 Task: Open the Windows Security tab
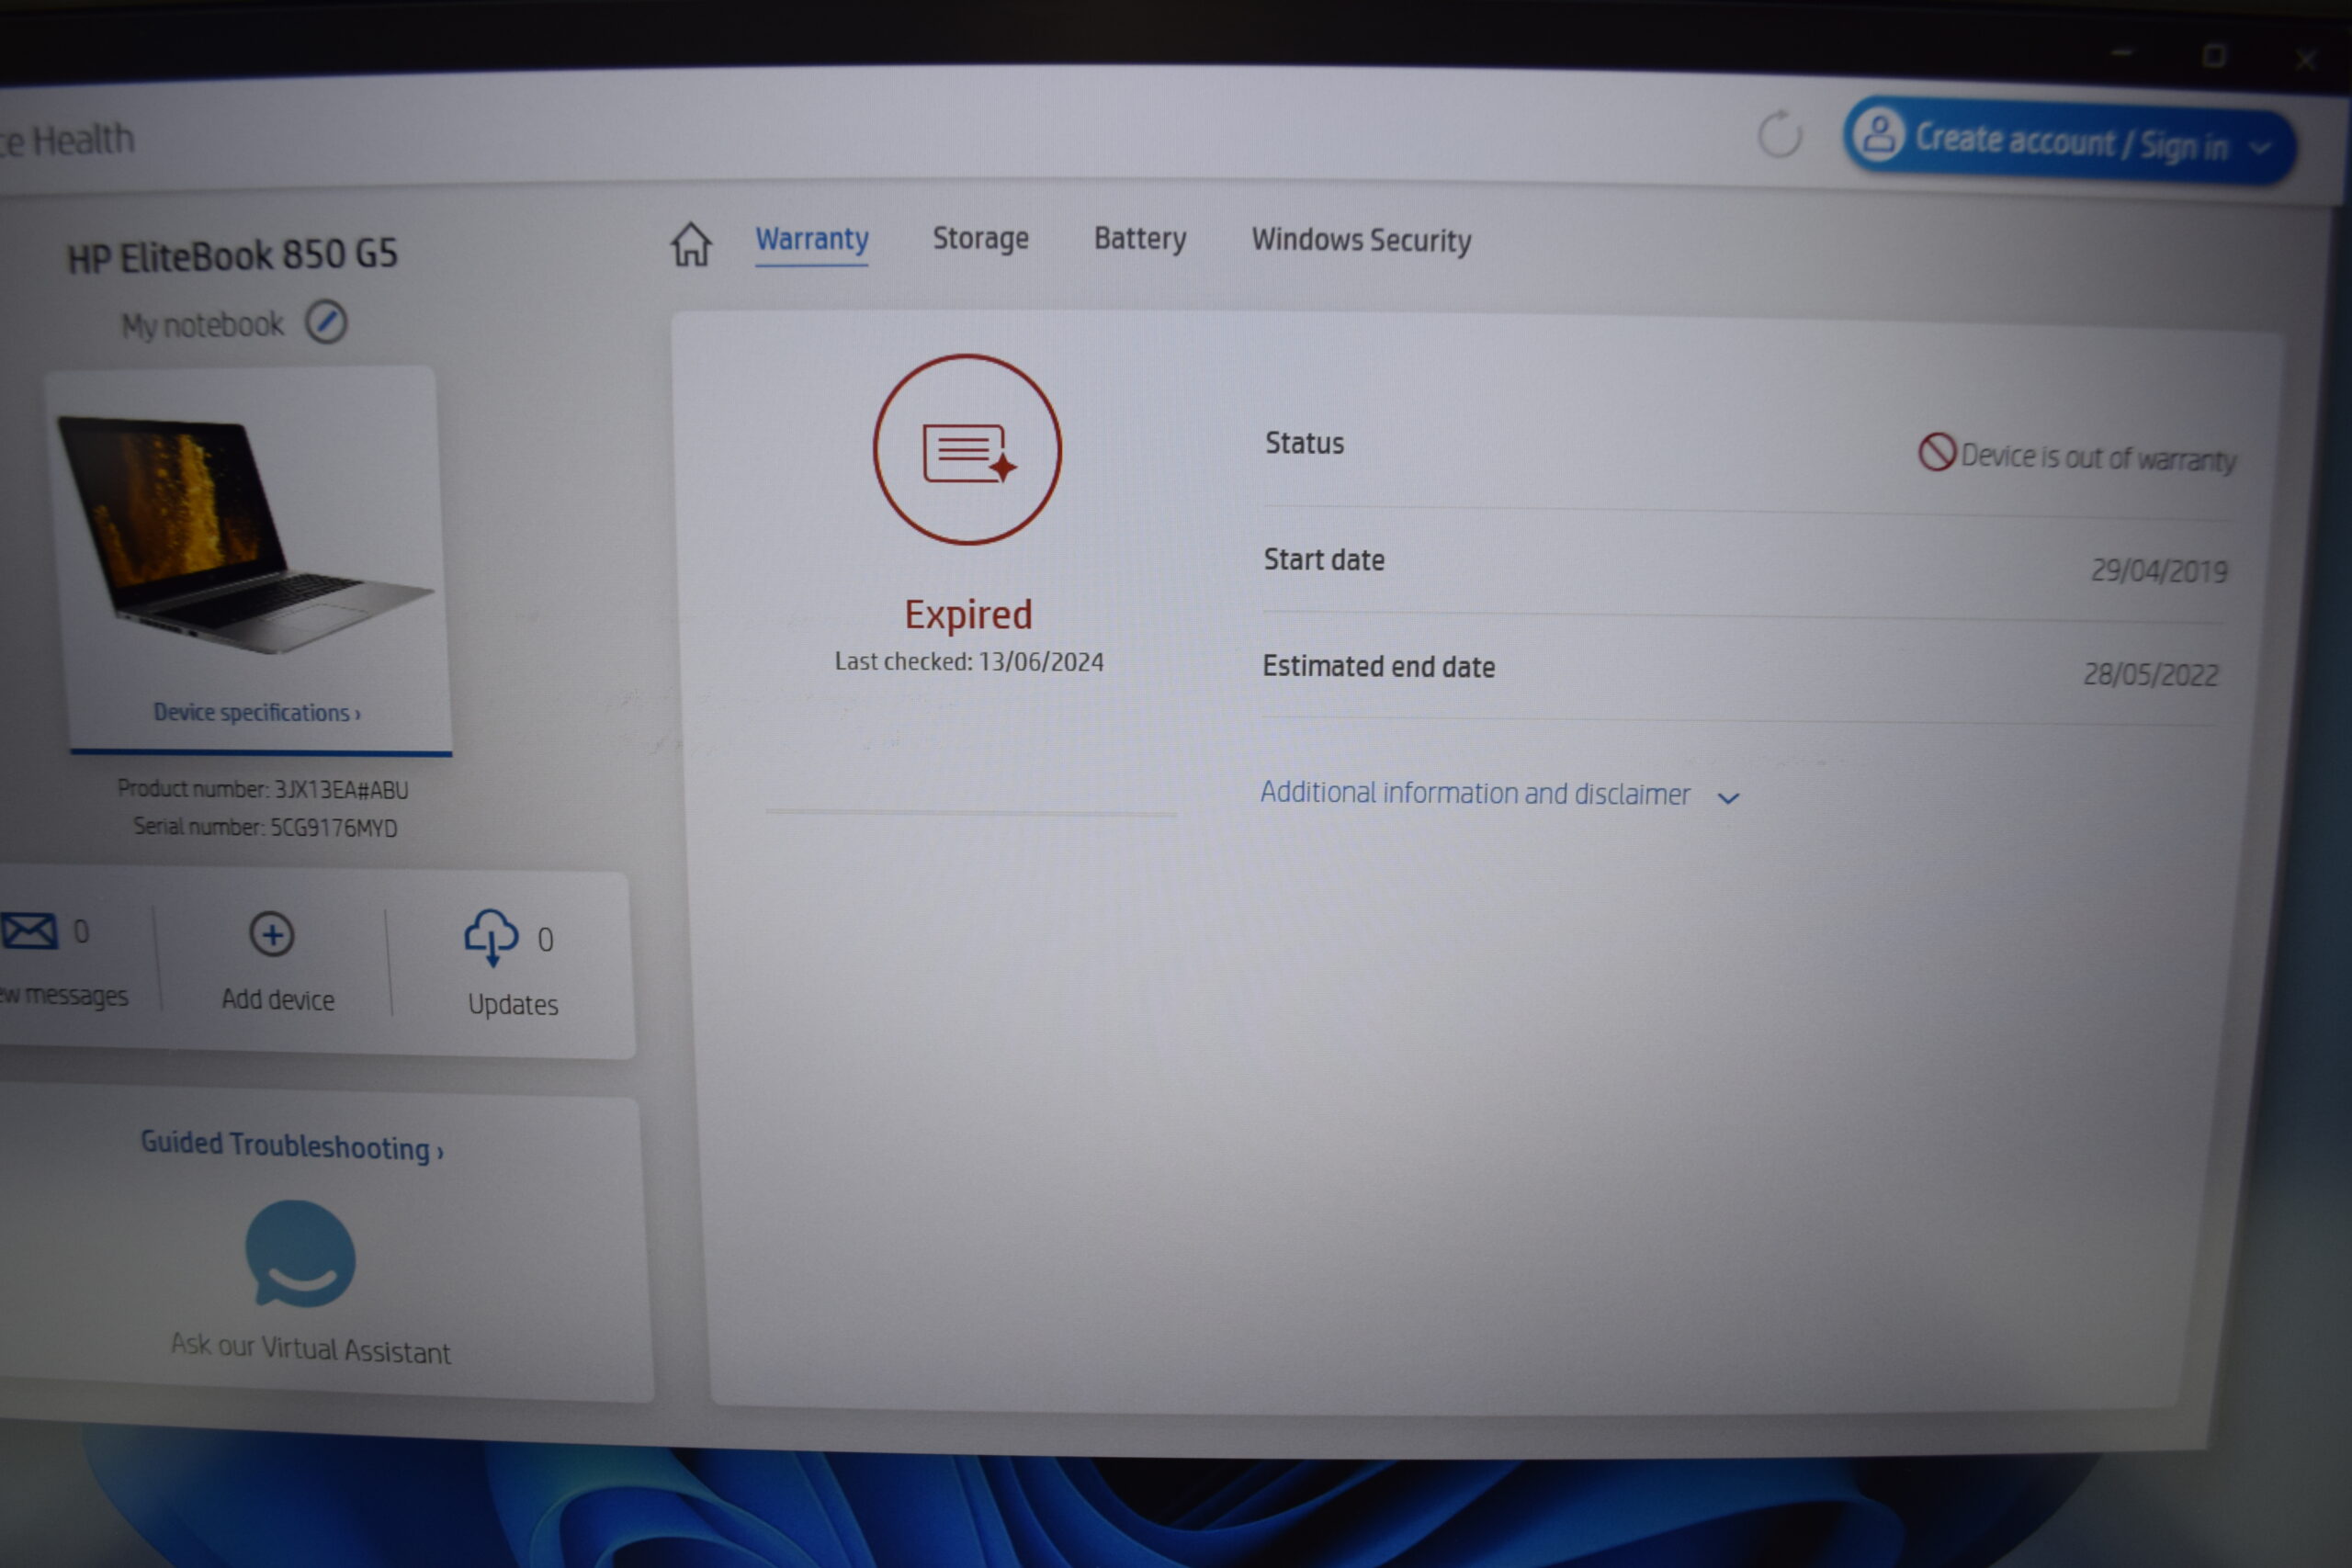pos(1361,241)
